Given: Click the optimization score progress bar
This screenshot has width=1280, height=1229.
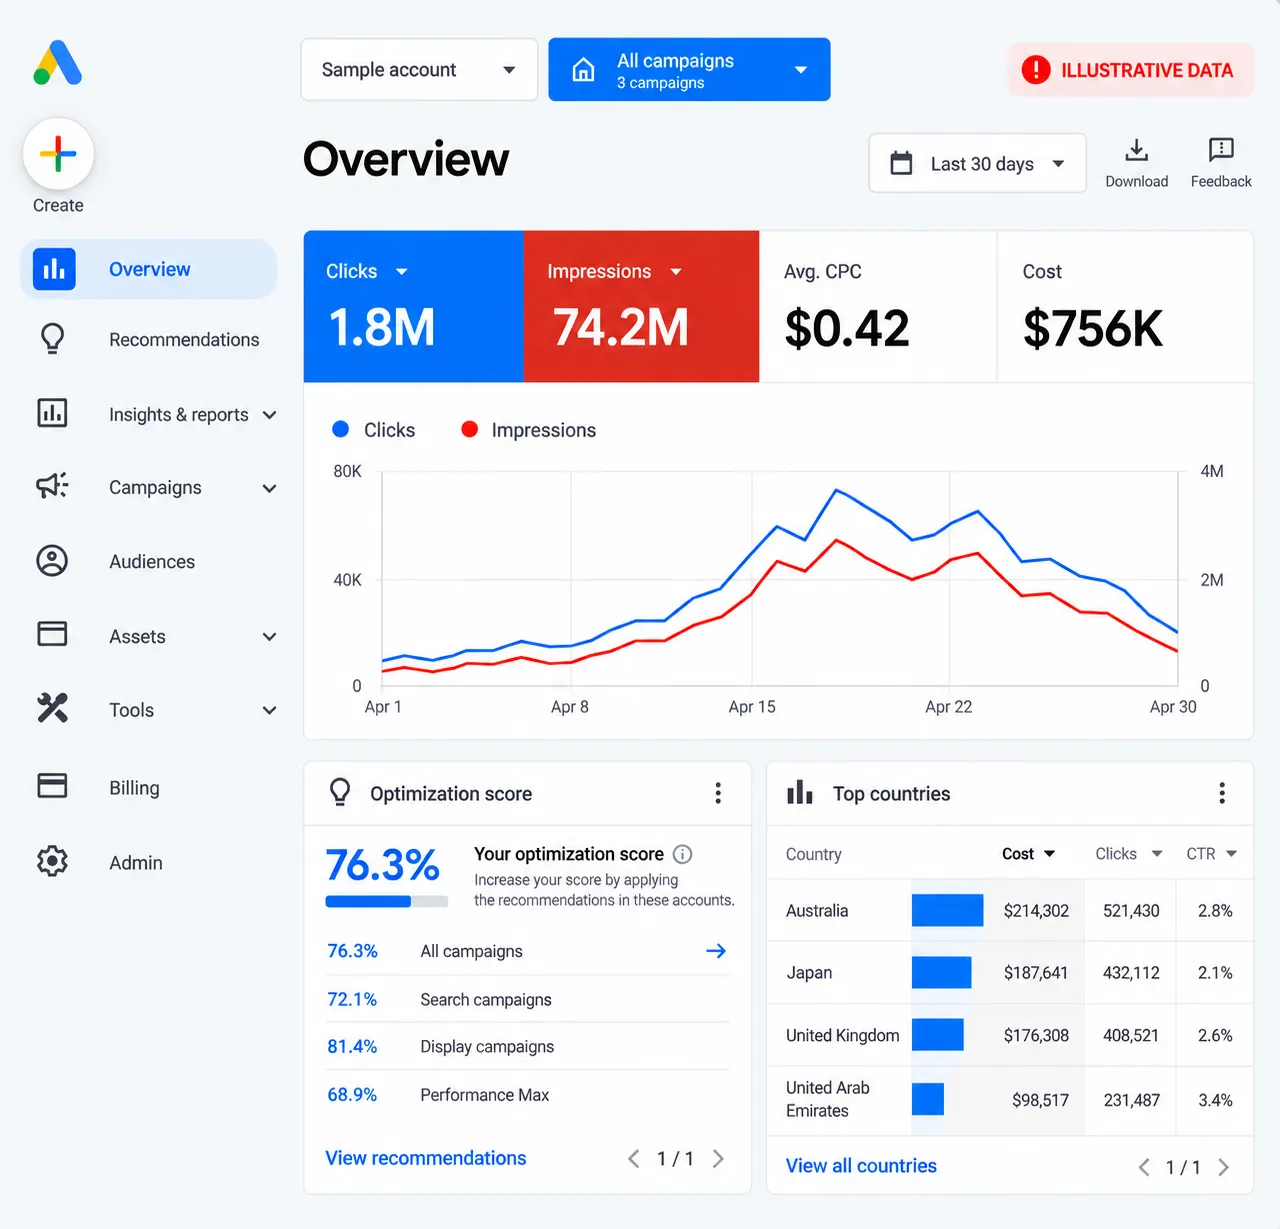Looking at the screenshot, I should (387, 902).
